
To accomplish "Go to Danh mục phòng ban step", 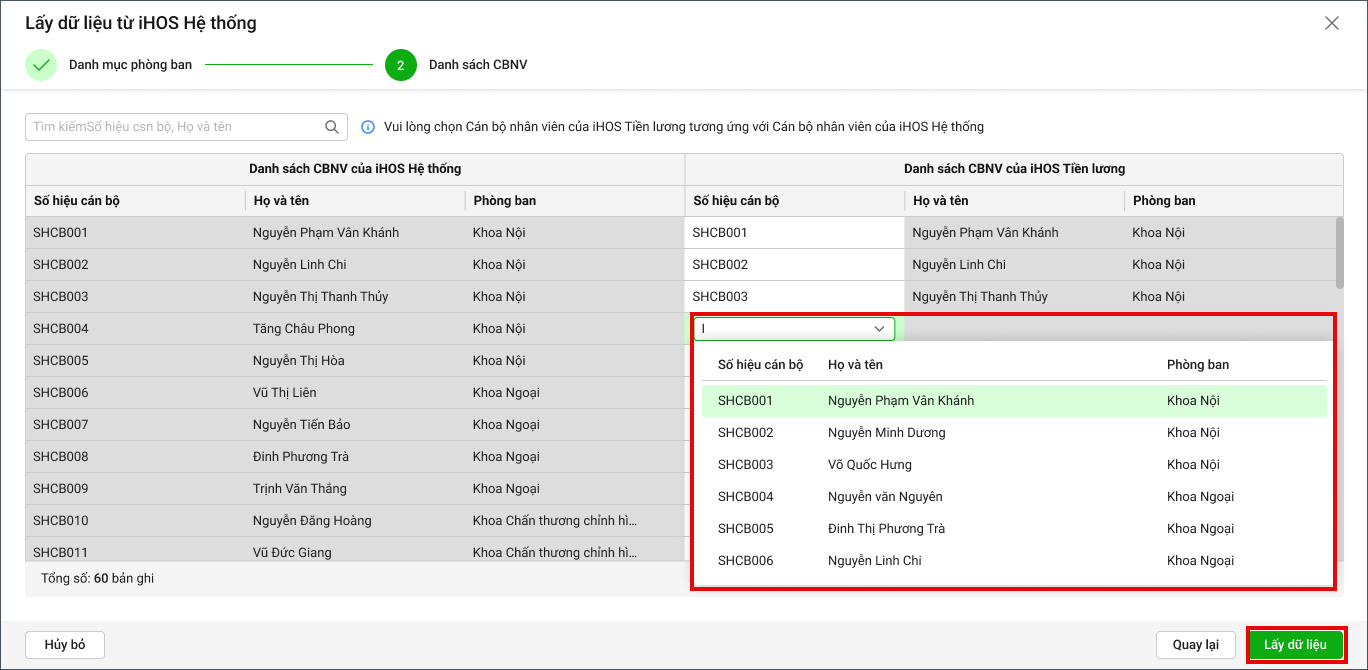I will (x=130, y=65).
